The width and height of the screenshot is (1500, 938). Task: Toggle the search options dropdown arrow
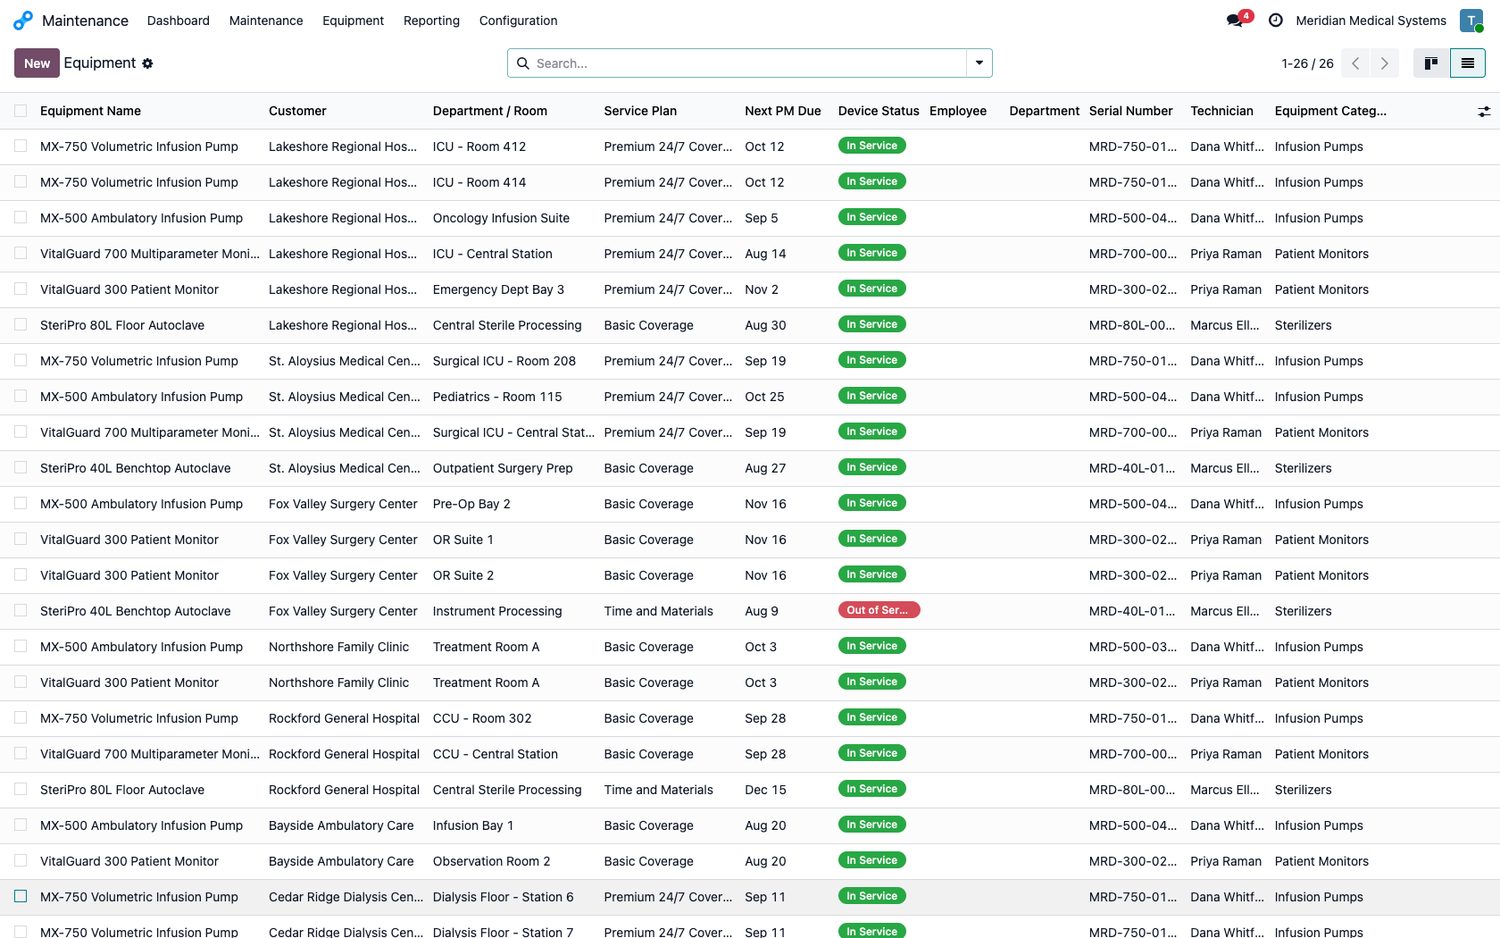(x=979, y=63)
